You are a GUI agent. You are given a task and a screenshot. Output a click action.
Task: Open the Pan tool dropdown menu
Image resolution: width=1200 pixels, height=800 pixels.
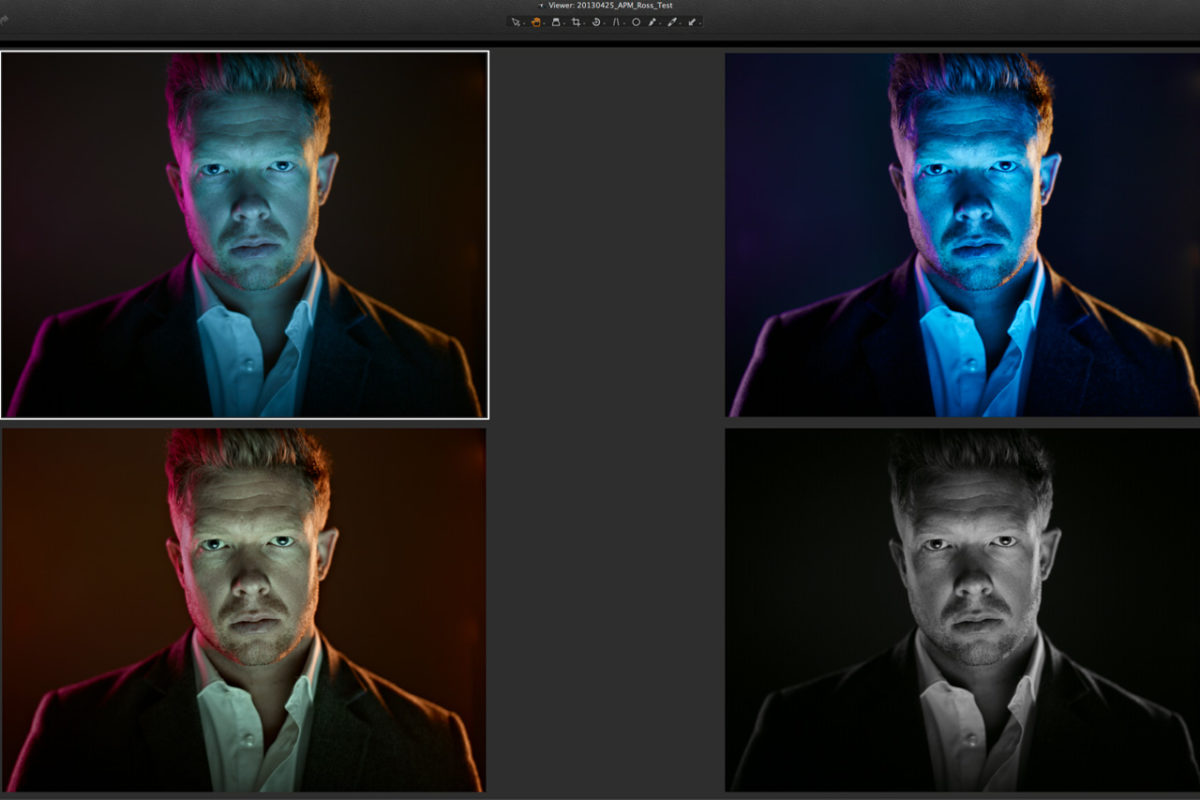tap(544, 23)
